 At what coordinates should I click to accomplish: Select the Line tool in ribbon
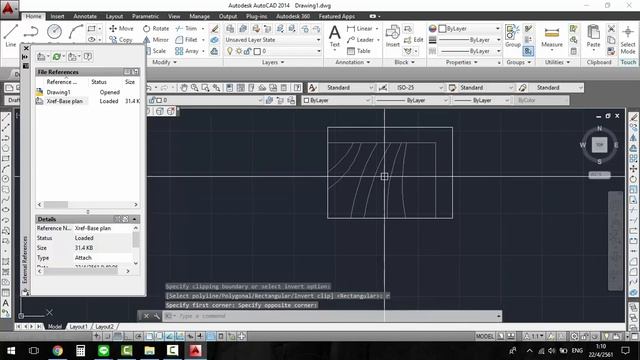11,35
